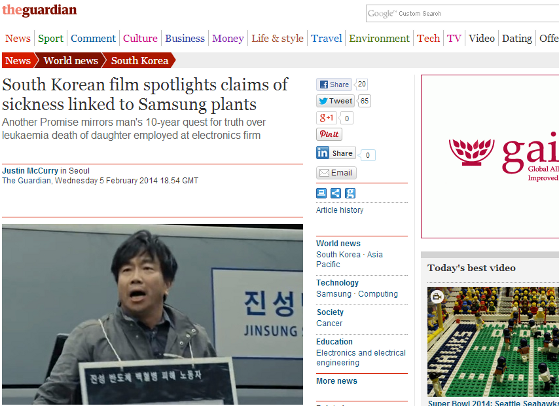Click the Cancer topic link
Viewport: 559px width, 406px height.
[329, 323]
